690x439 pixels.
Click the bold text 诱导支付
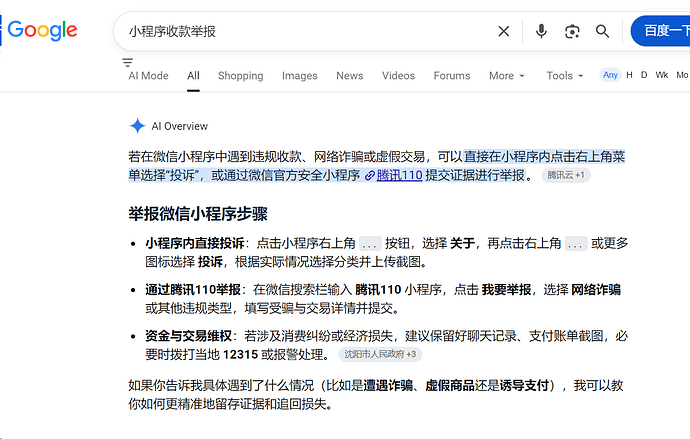click(x=524, y=386)
